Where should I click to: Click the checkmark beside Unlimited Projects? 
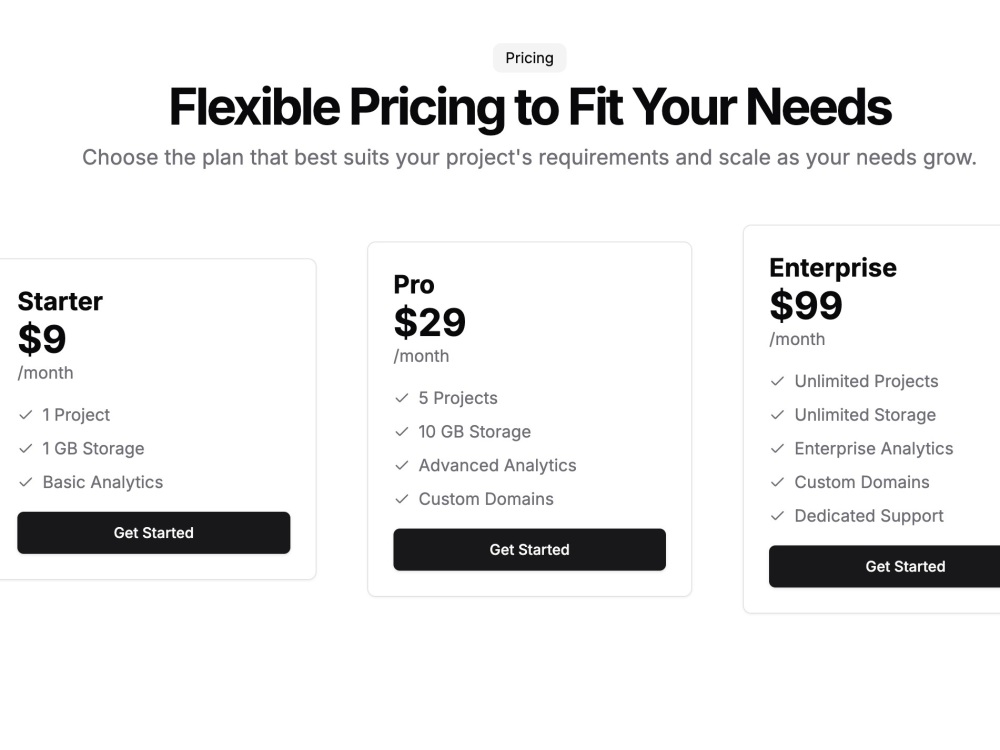click(x=777, y=381)
